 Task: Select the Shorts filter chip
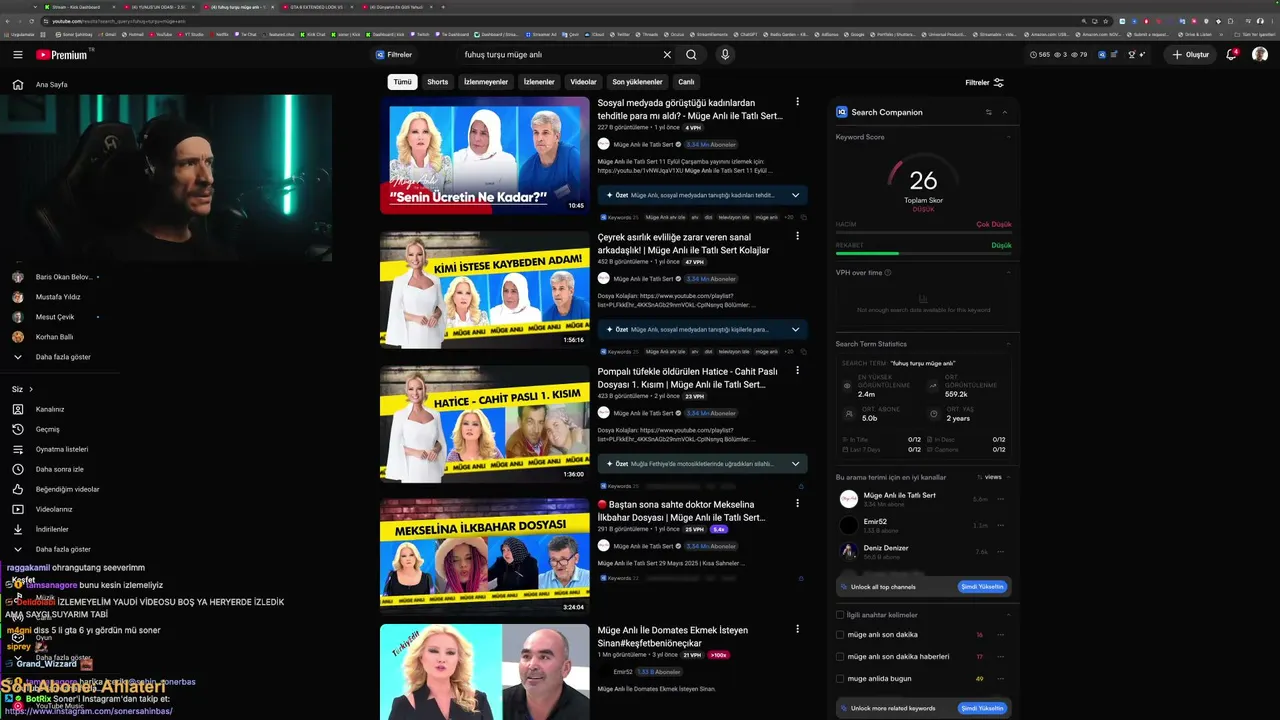pos(438,82)
